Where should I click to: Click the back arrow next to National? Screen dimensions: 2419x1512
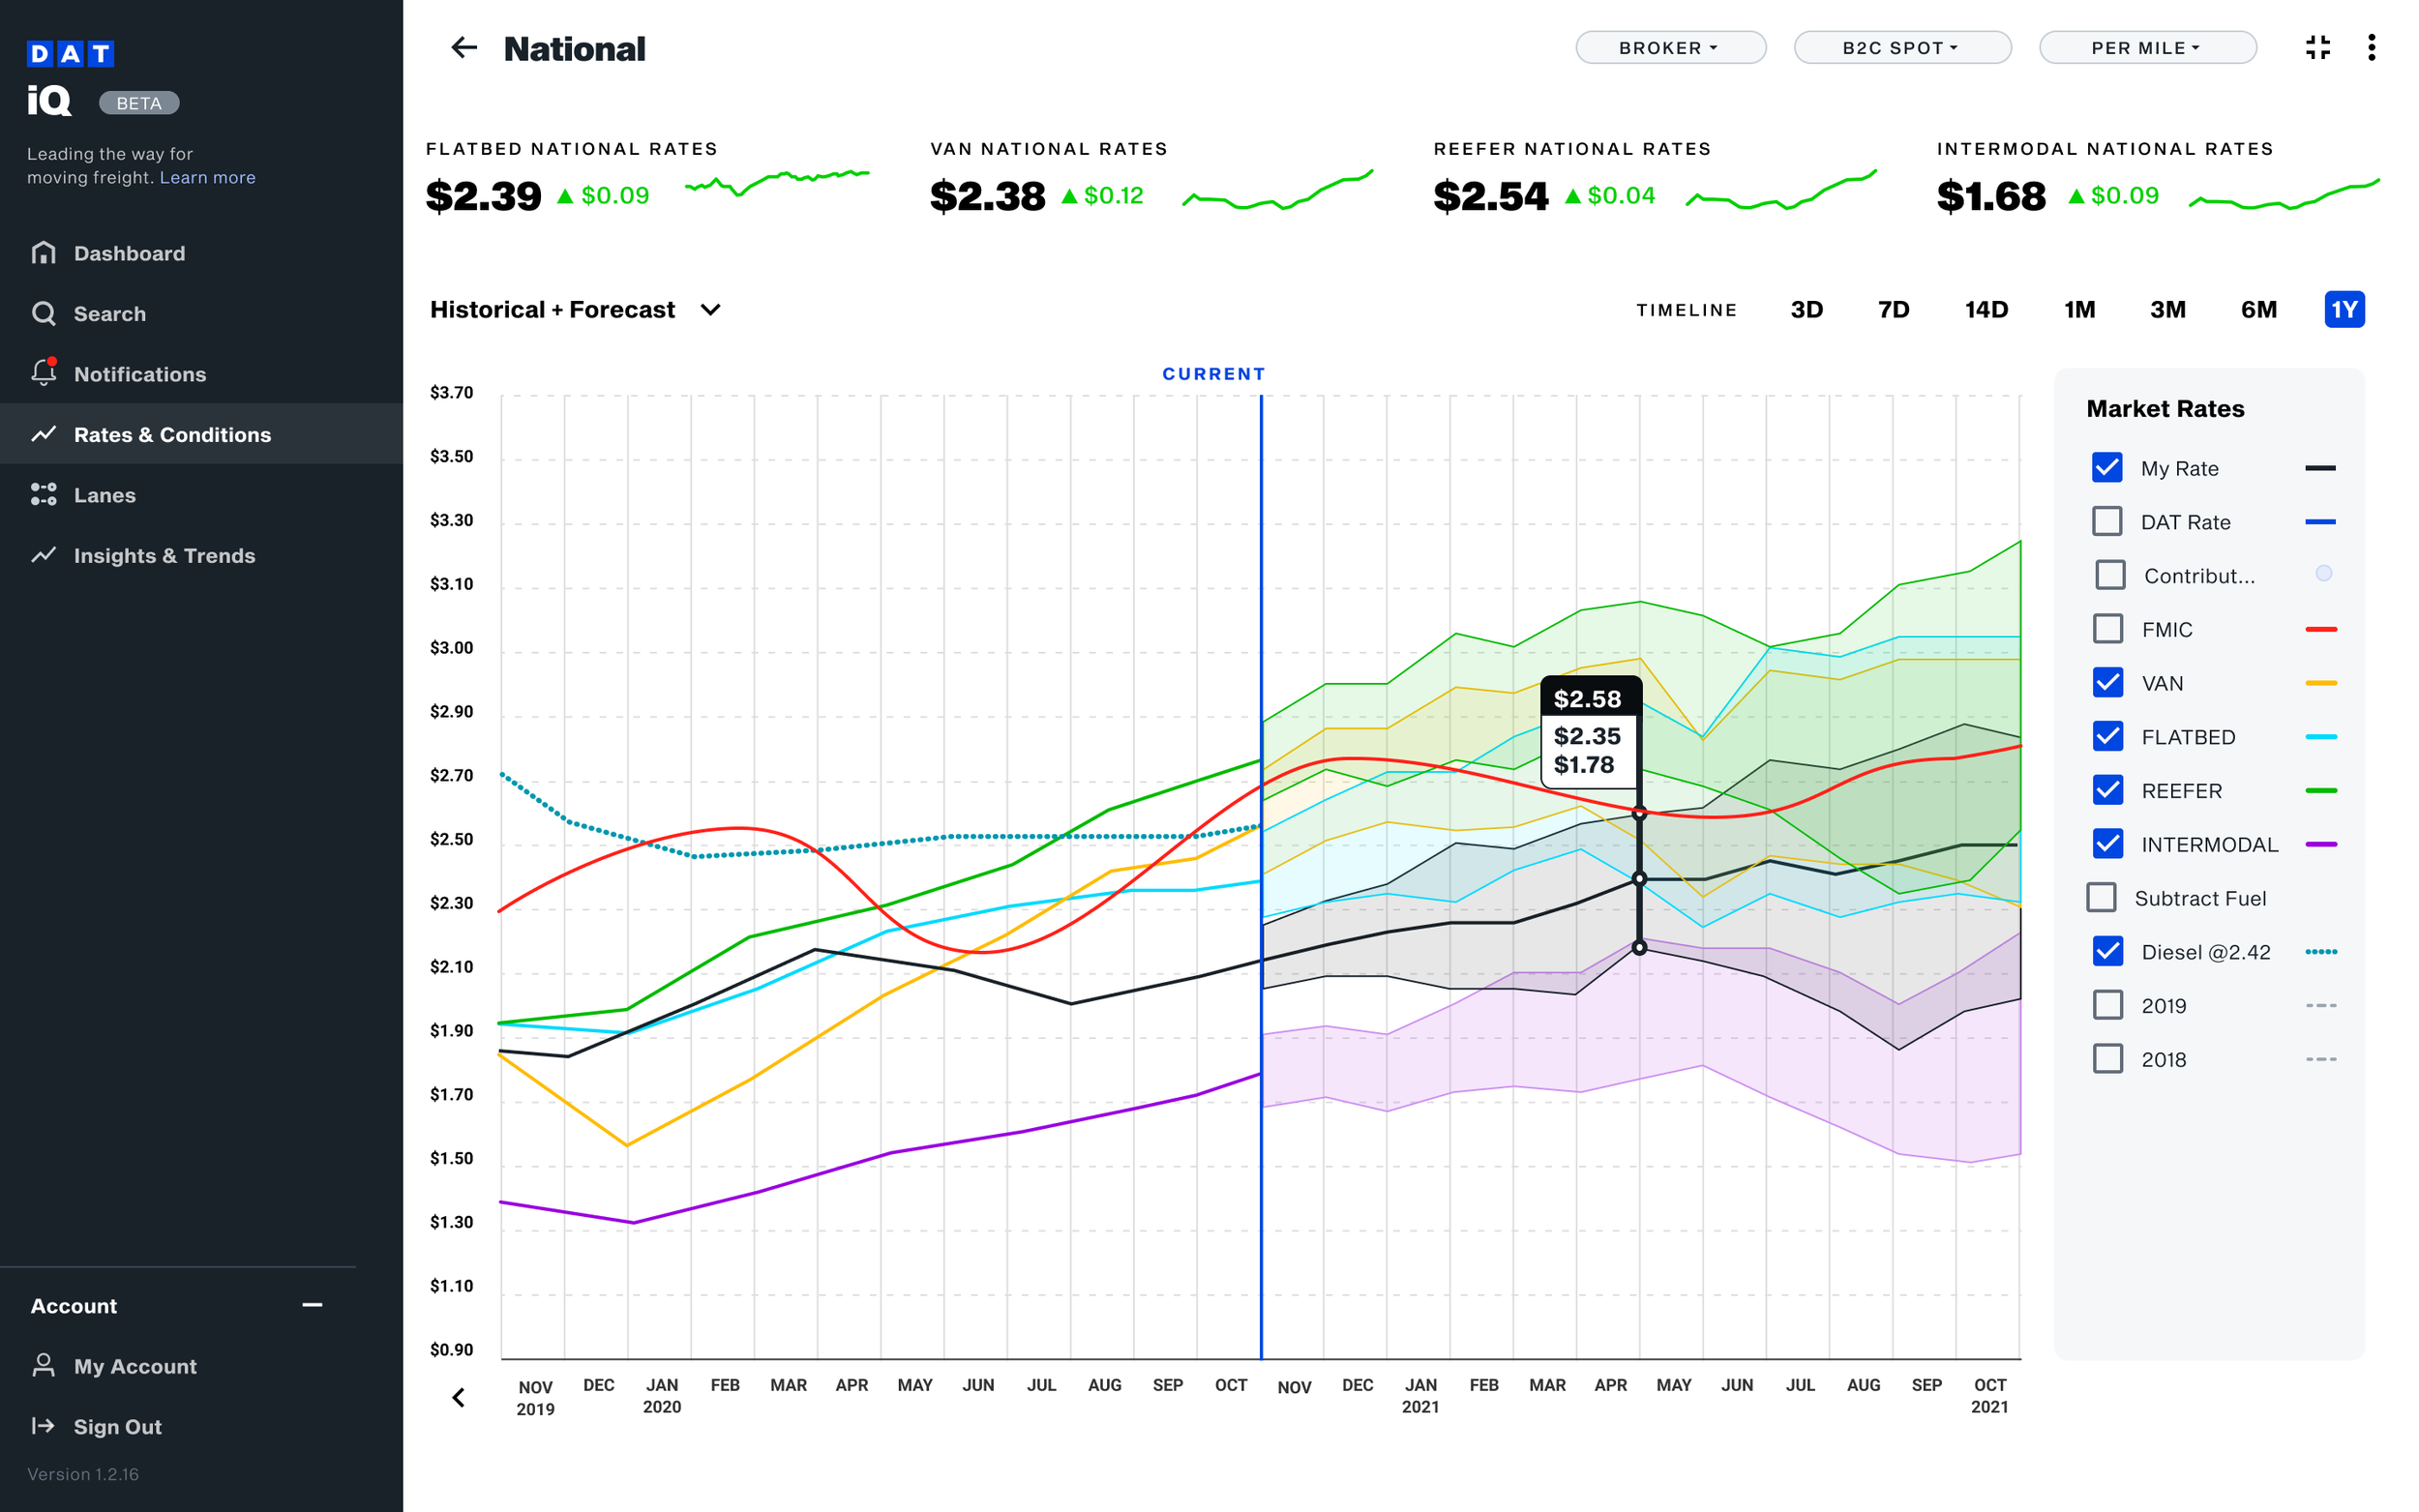point(464,48)
